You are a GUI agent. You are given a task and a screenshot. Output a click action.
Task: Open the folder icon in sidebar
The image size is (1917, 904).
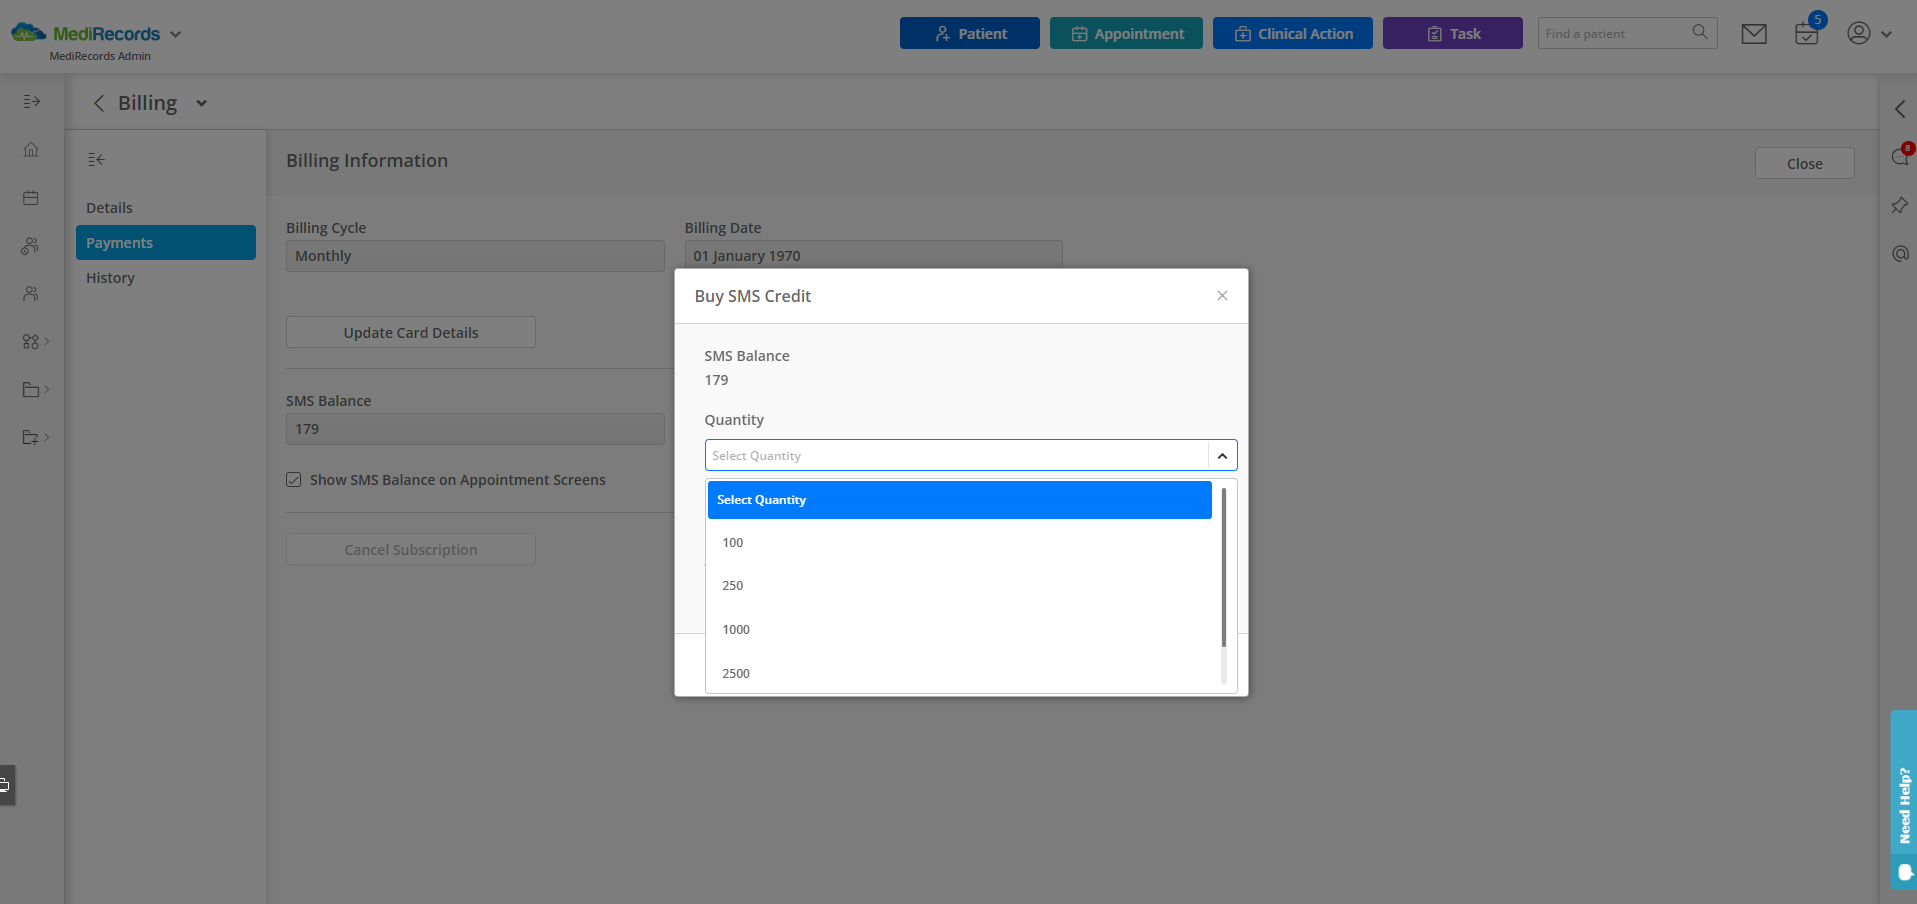(30, 389)
